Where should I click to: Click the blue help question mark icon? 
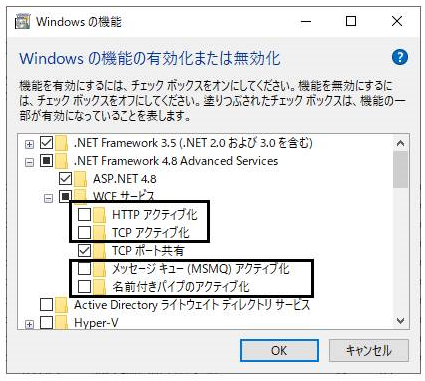point(399,57)
